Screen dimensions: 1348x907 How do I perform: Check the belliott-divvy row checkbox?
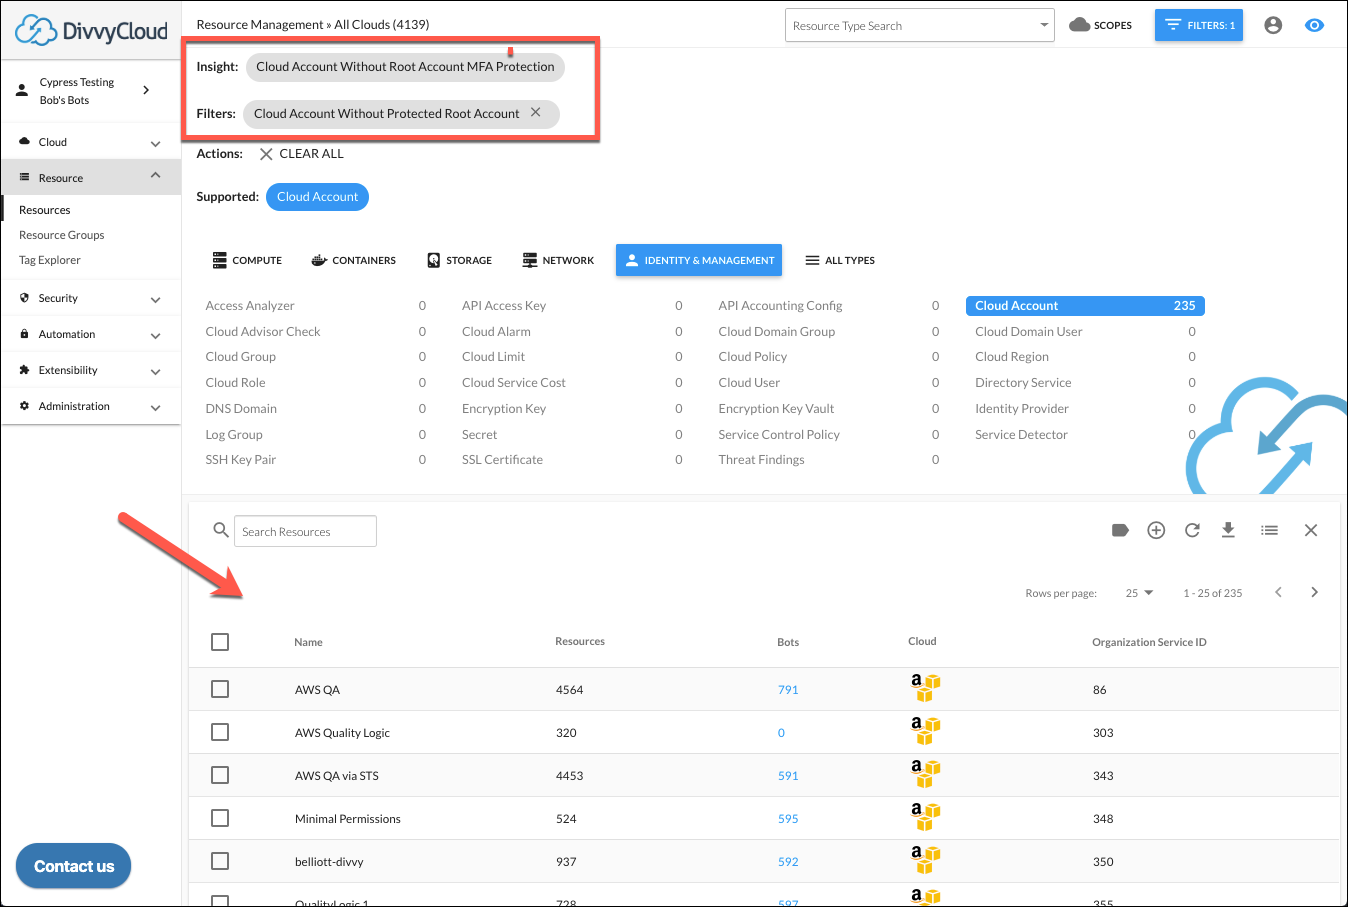pos(220,861)
